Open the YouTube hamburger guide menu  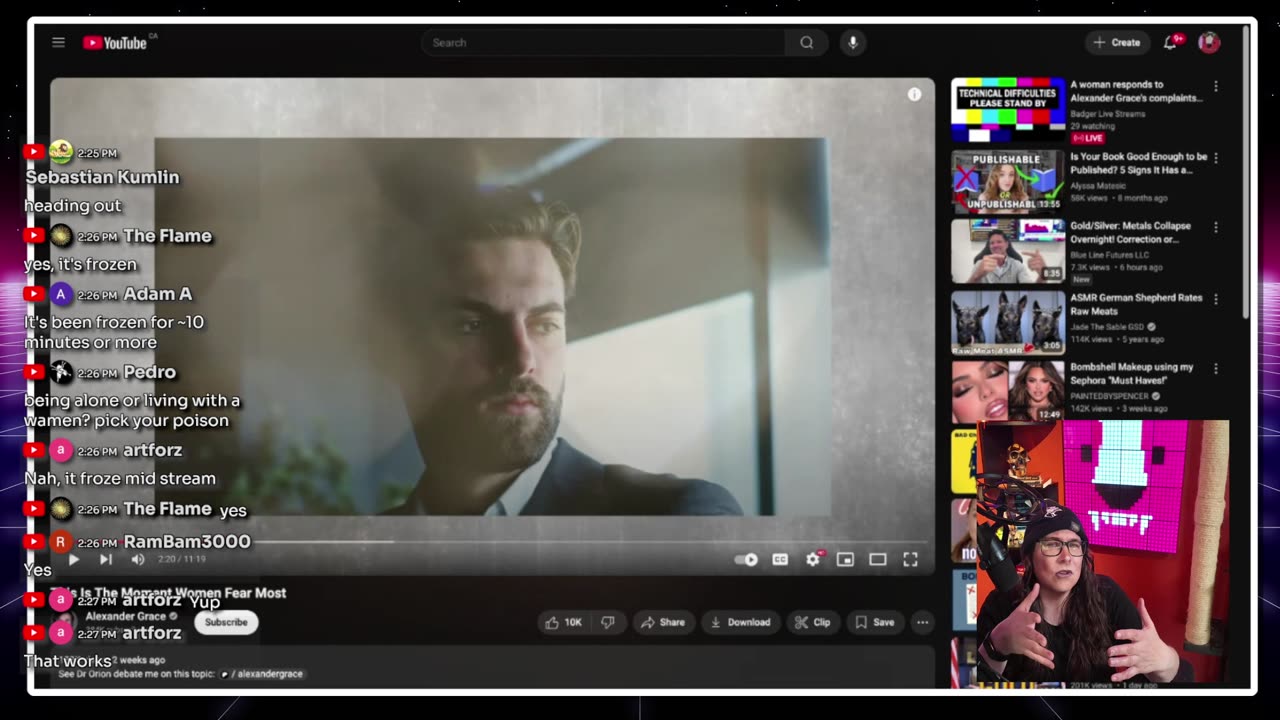[58, 42]
